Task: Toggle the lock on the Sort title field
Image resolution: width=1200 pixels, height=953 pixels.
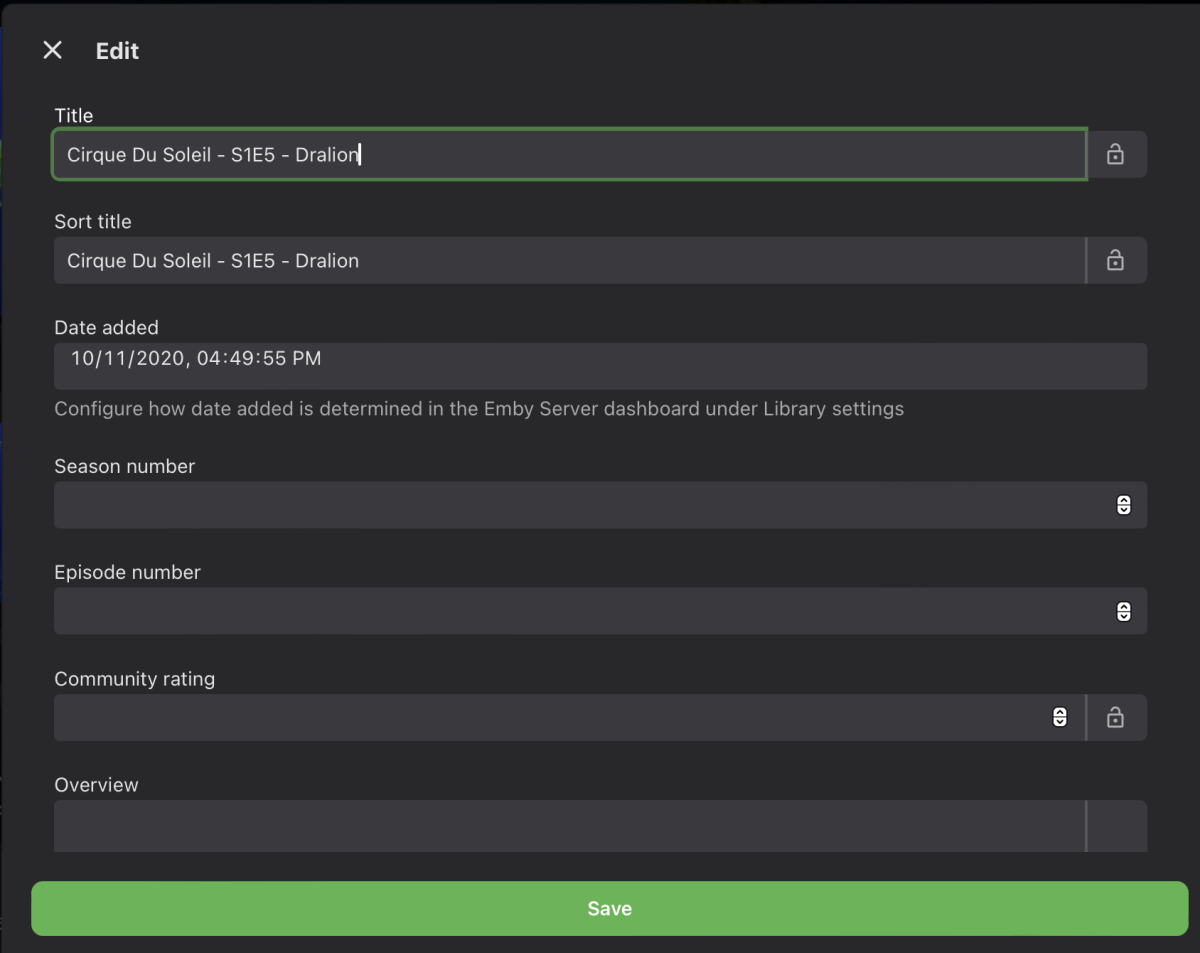Action: coord(1116,260)
